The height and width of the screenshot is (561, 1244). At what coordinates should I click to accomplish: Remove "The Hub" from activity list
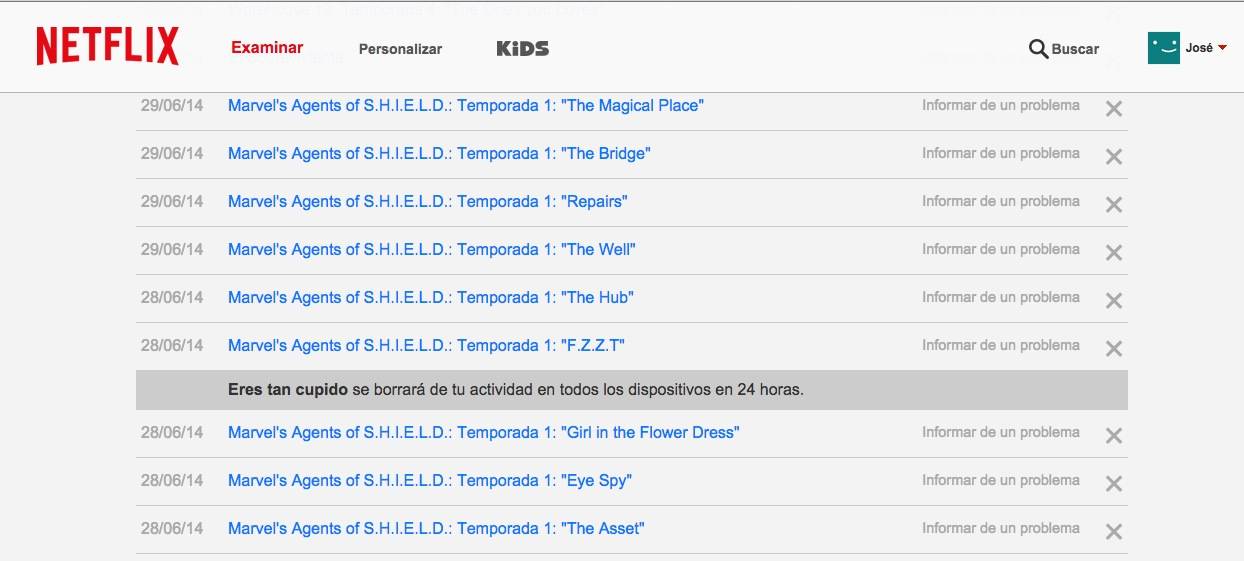pyautogui.click(x=1114, y=300)
